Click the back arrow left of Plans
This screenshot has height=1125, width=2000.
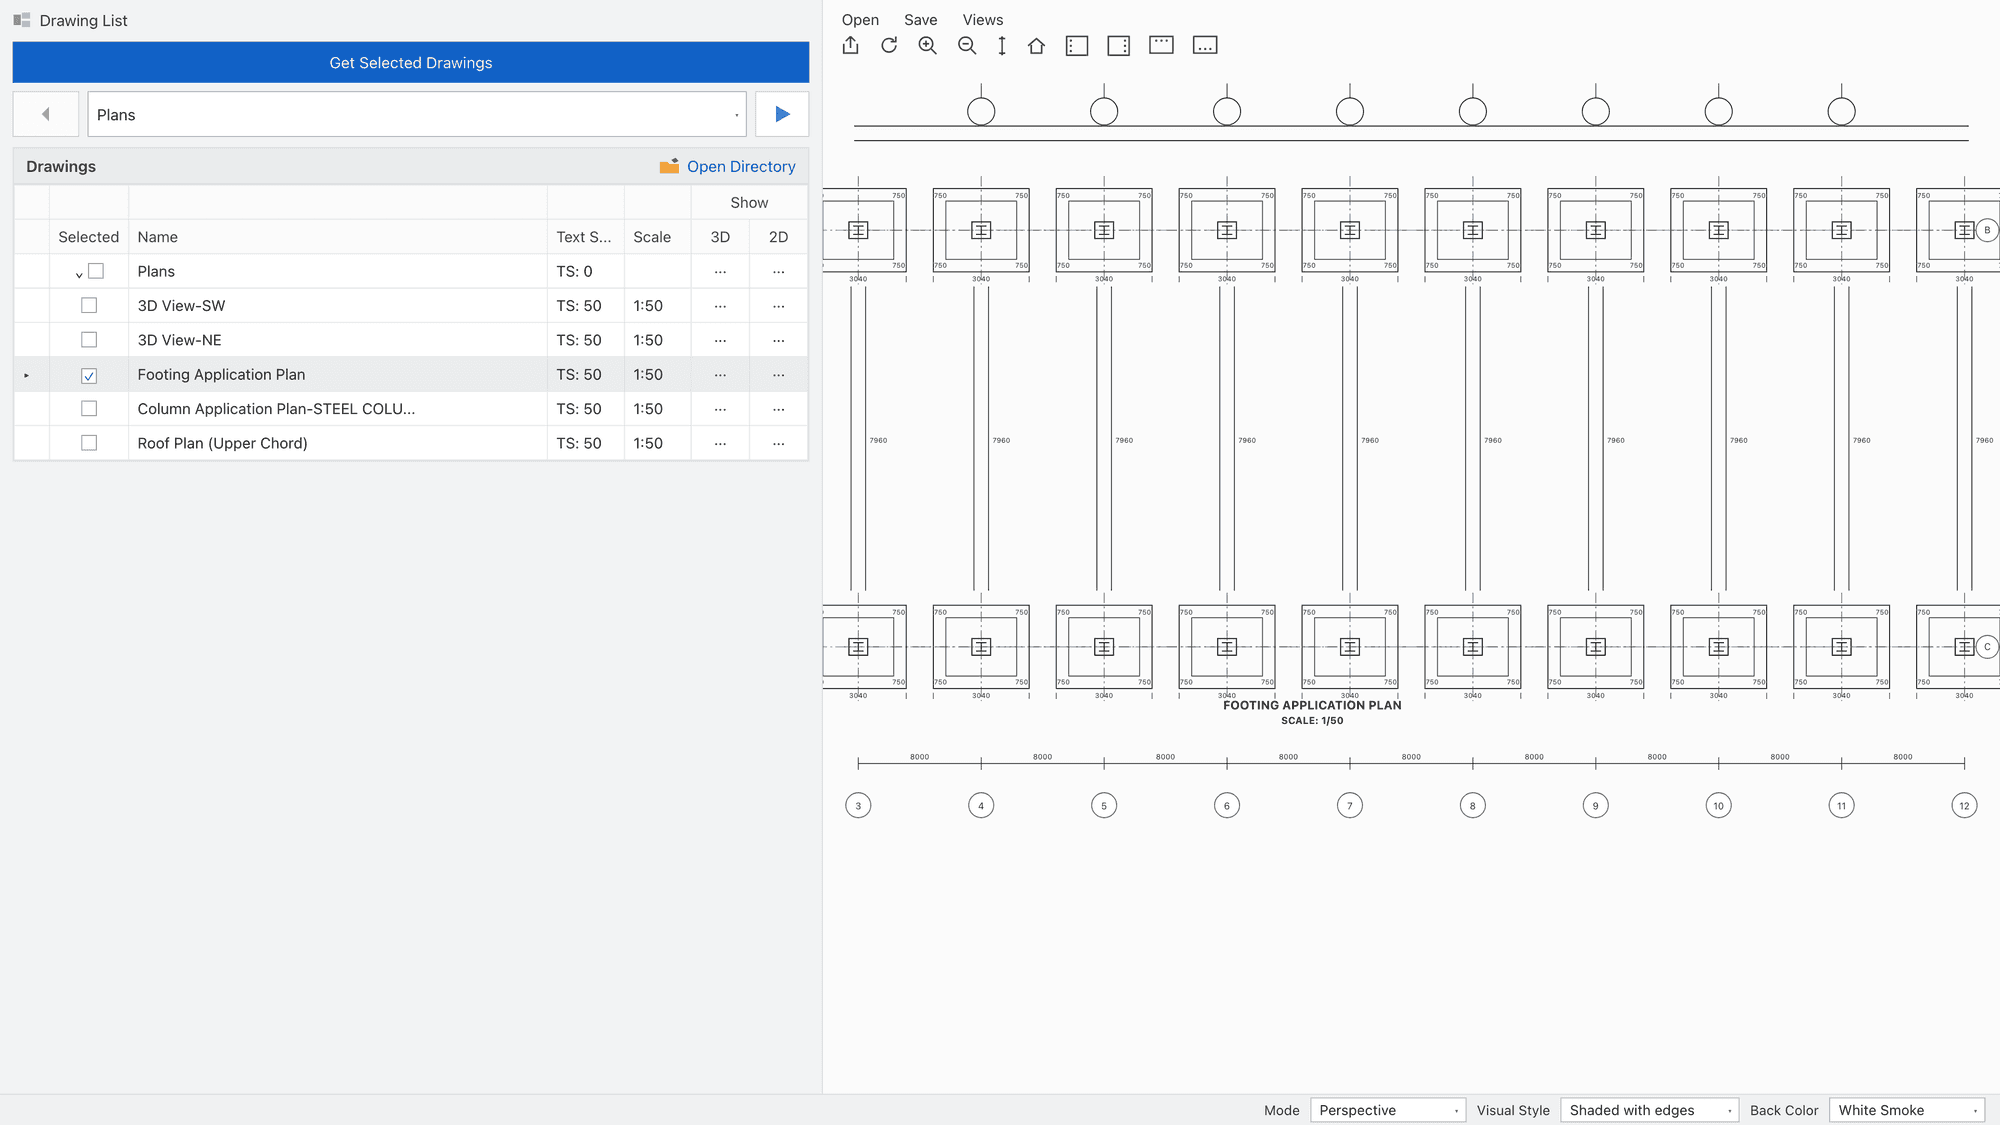pyautogui.click(x=46, y=114)
